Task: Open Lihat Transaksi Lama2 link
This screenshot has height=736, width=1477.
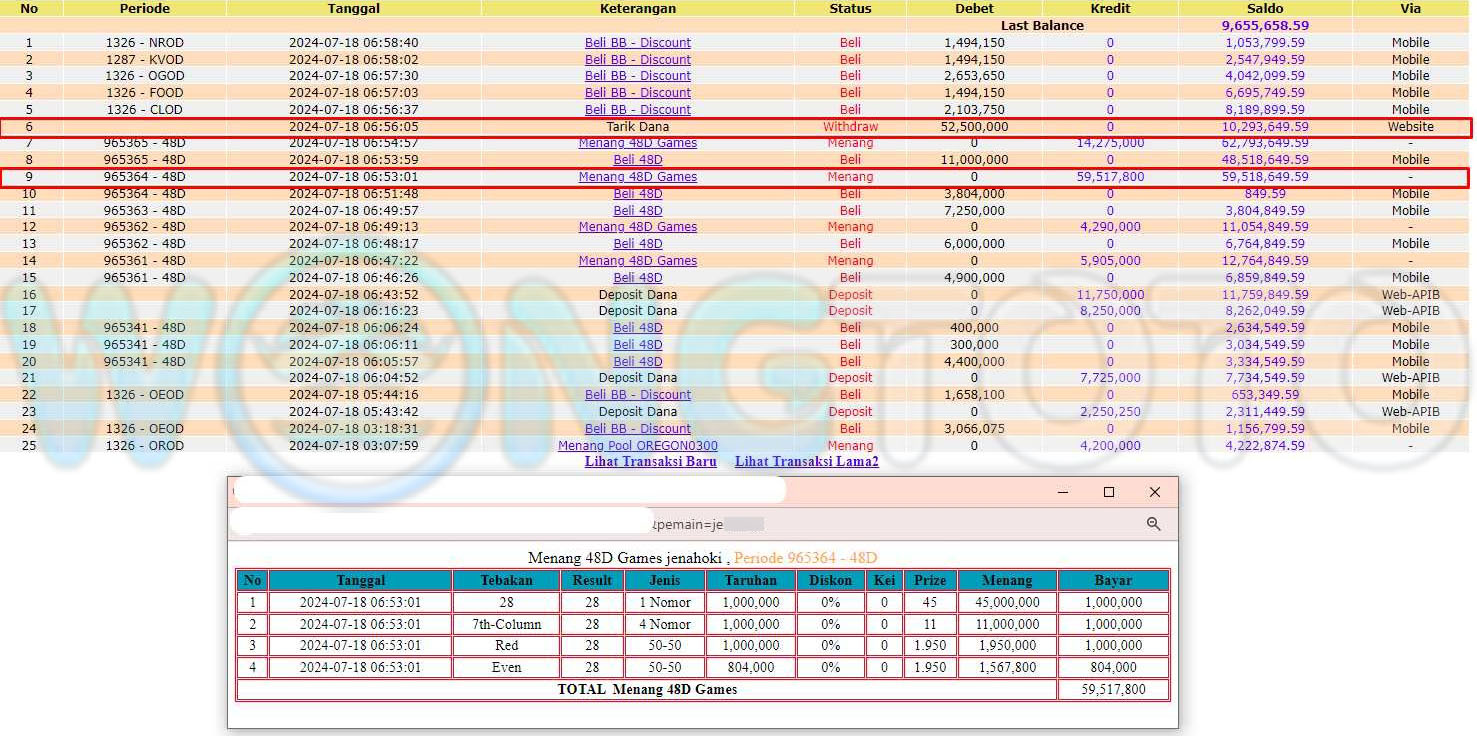Action: tap(806, 462)
